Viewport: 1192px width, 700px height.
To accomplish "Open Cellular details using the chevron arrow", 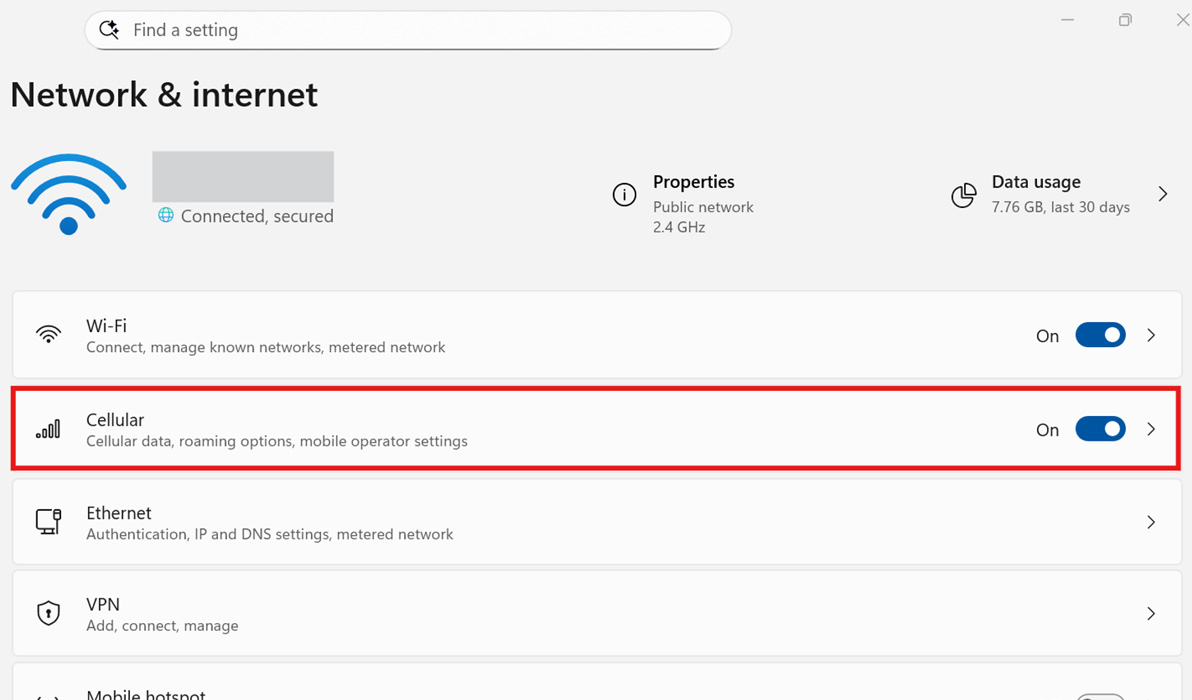I will [1151, 429].
